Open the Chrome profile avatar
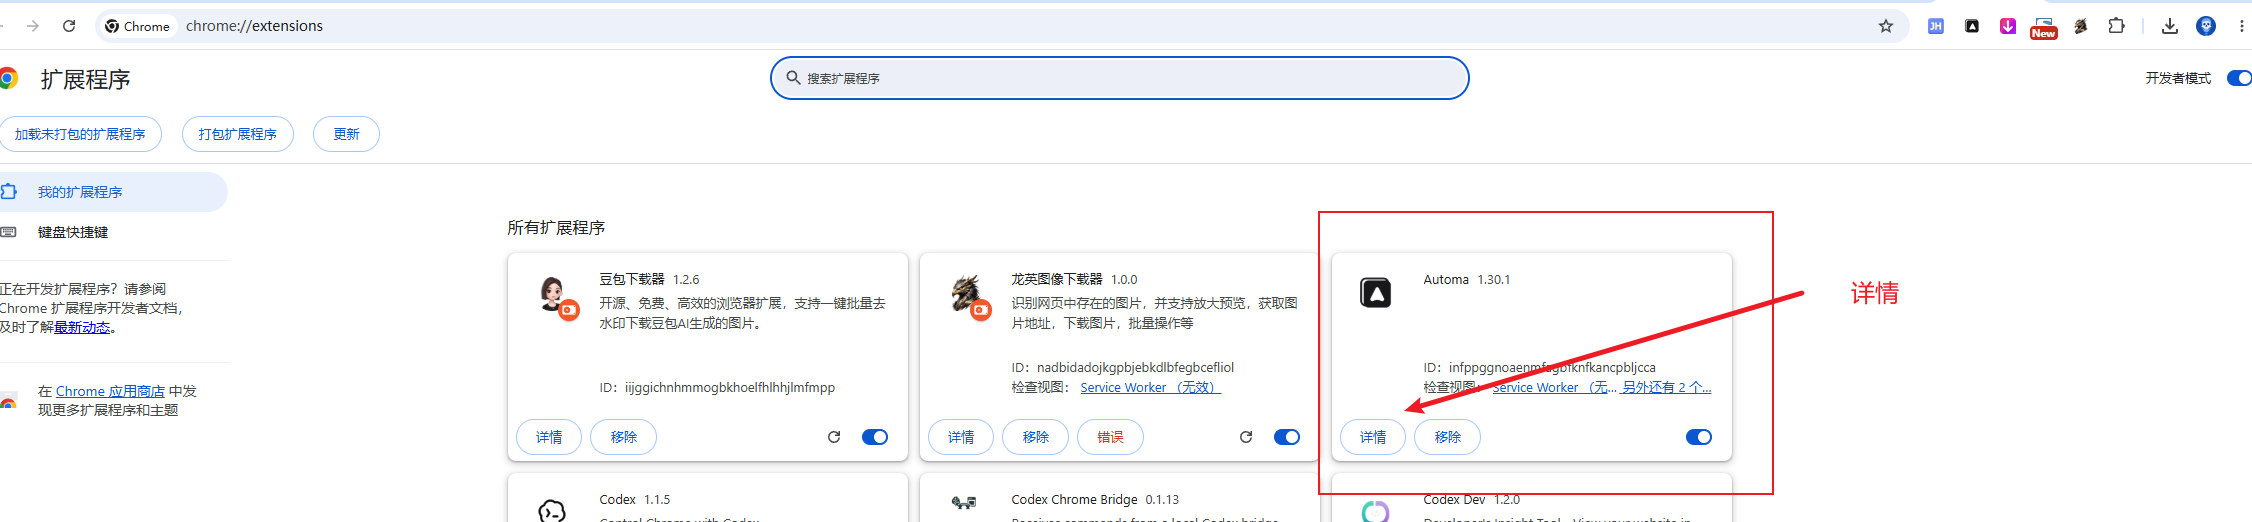The image size is (2252, 522). pyautogui.click(x=2206, y=26)
